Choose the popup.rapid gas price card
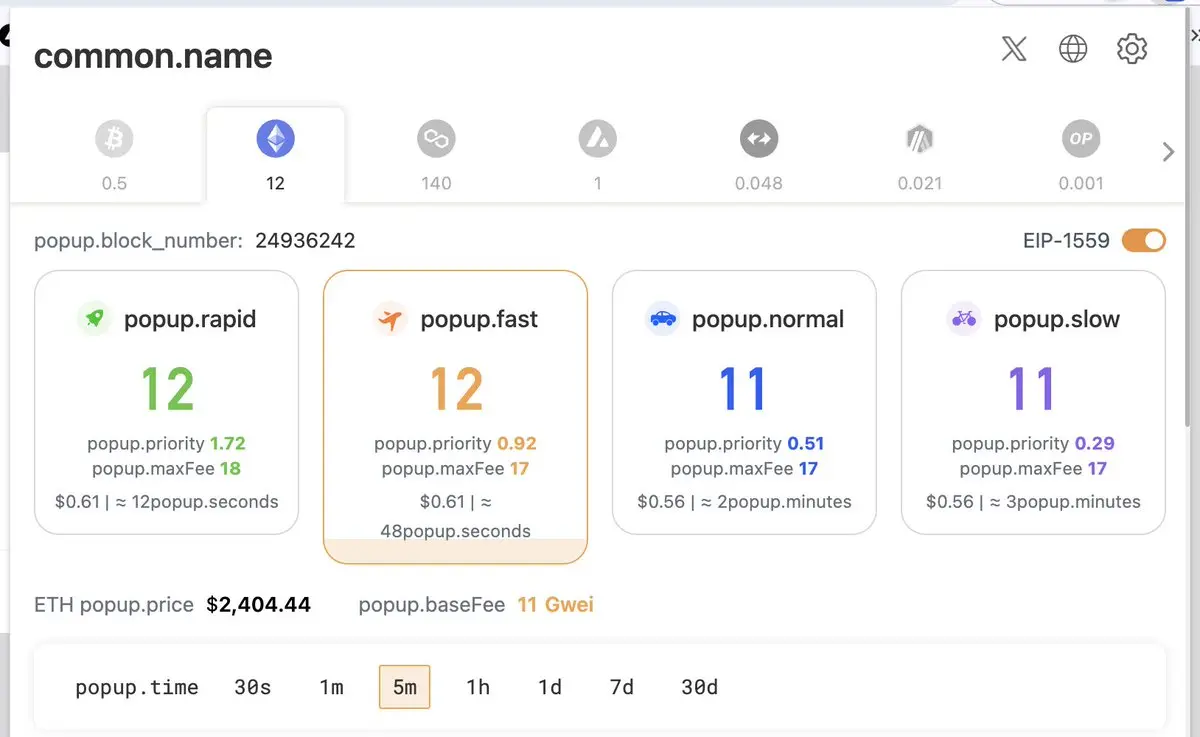This screenshot has height=737, width=1200. click(166, 402)
